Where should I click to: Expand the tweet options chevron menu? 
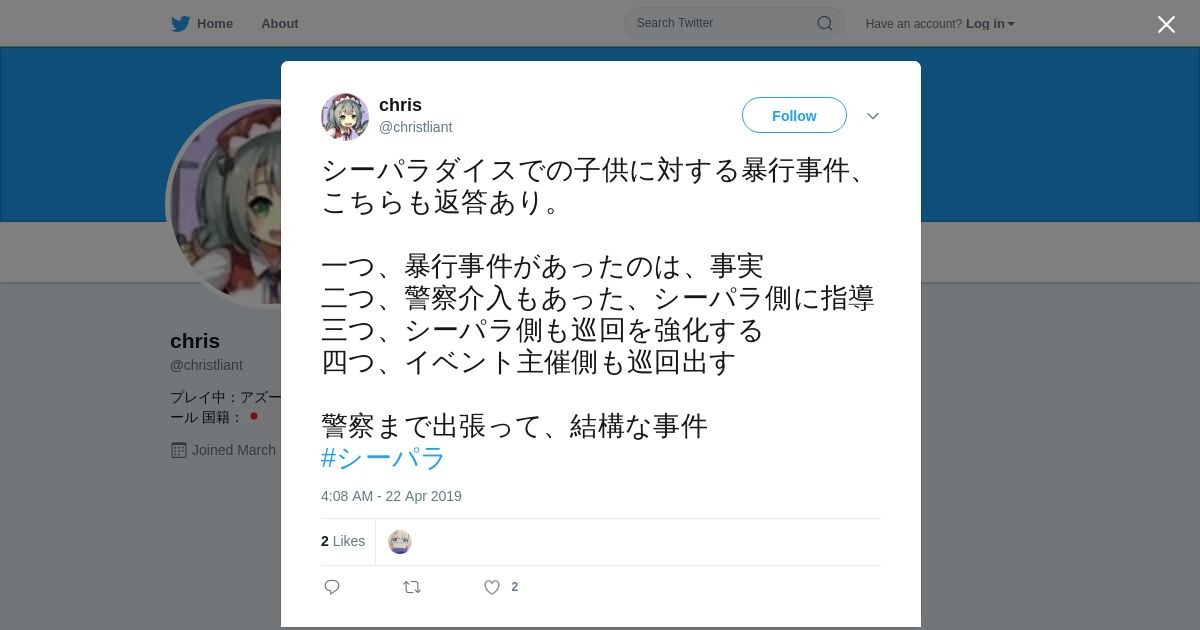point(873,116)
